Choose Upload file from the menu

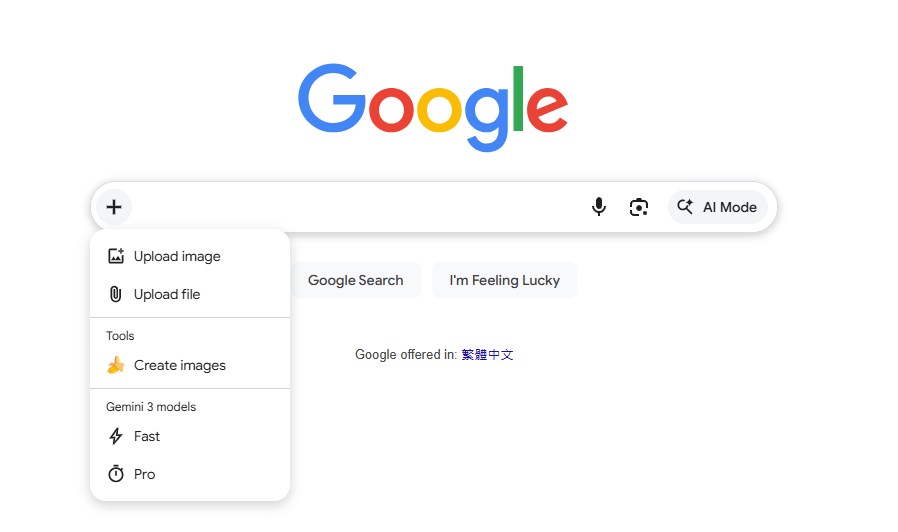tap(190, 294)
